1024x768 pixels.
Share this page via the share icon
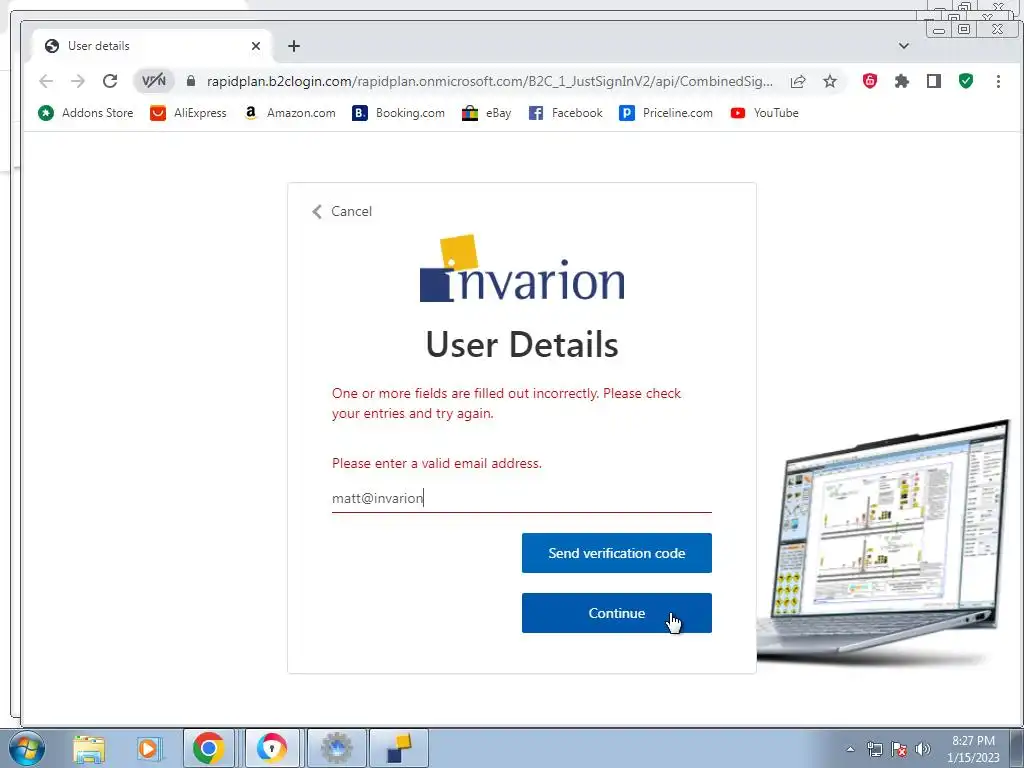pos(798,81)
